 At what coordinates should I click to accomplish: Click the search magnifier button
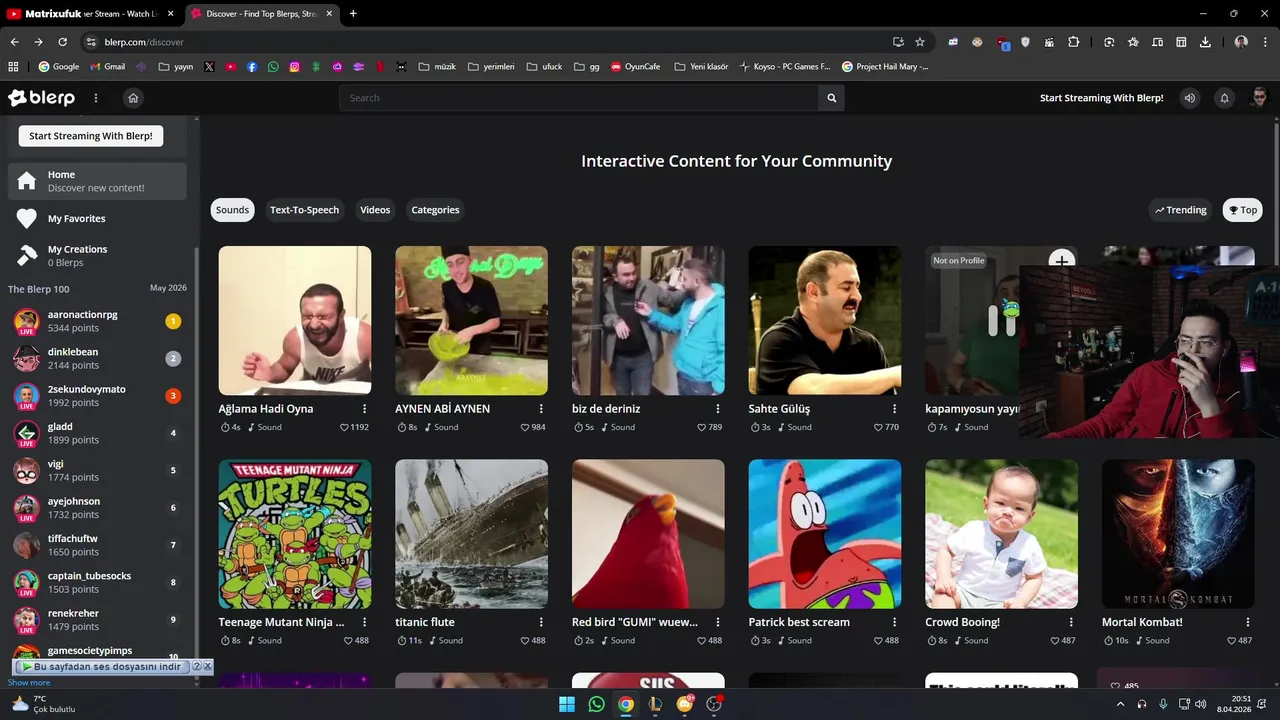click(831, 98)
